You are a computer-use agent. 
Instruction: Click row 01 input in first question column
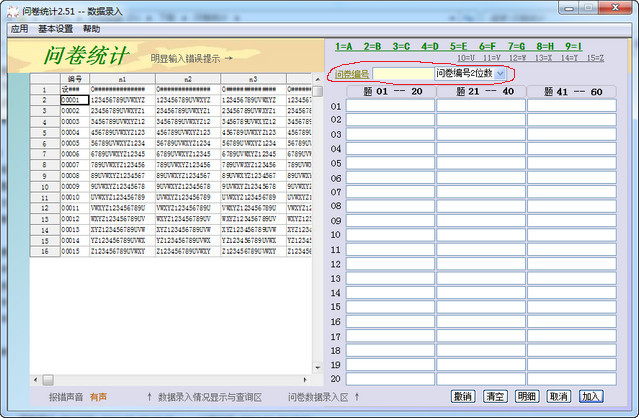(x=390, y=105)
